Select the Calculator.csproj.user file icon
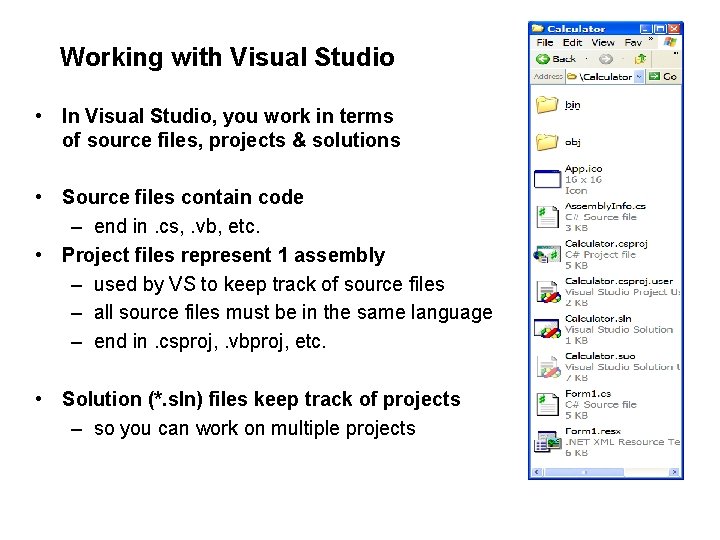The image size is (720, 540). click(x=548, y=292)
